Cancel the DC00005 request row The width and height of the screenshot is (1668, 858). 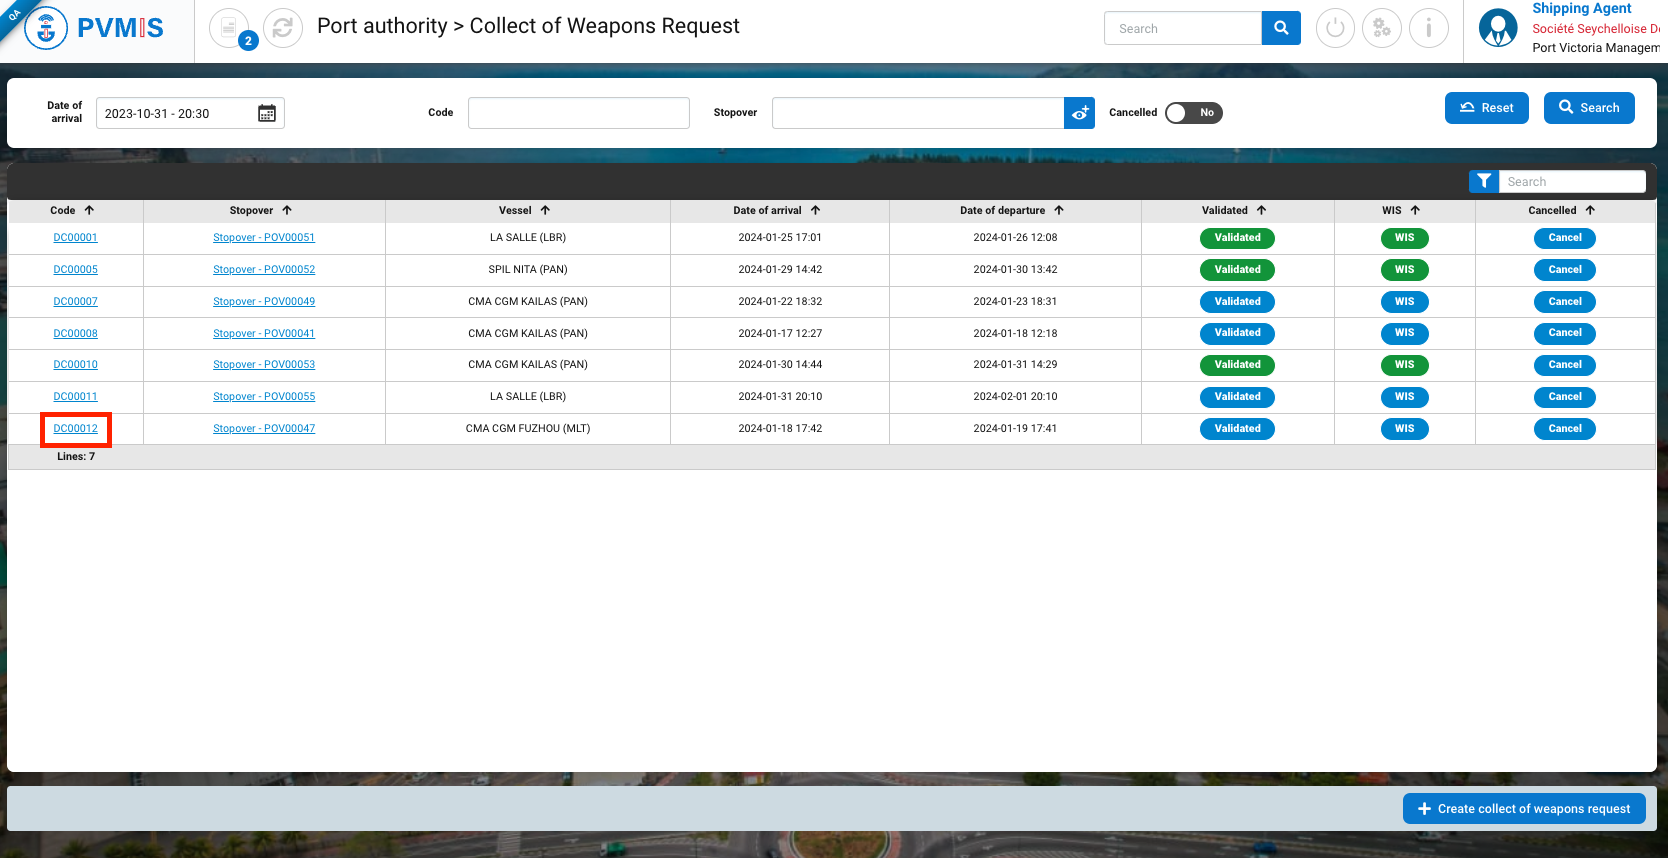point(1564,270)
